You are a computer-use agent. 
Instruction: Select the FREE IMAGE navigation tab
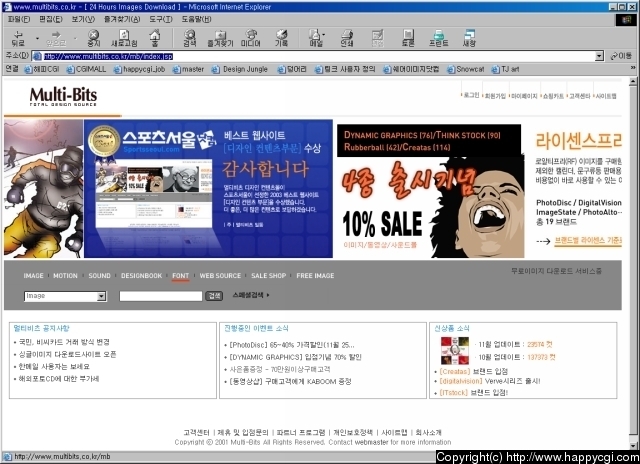coord(315,276)
